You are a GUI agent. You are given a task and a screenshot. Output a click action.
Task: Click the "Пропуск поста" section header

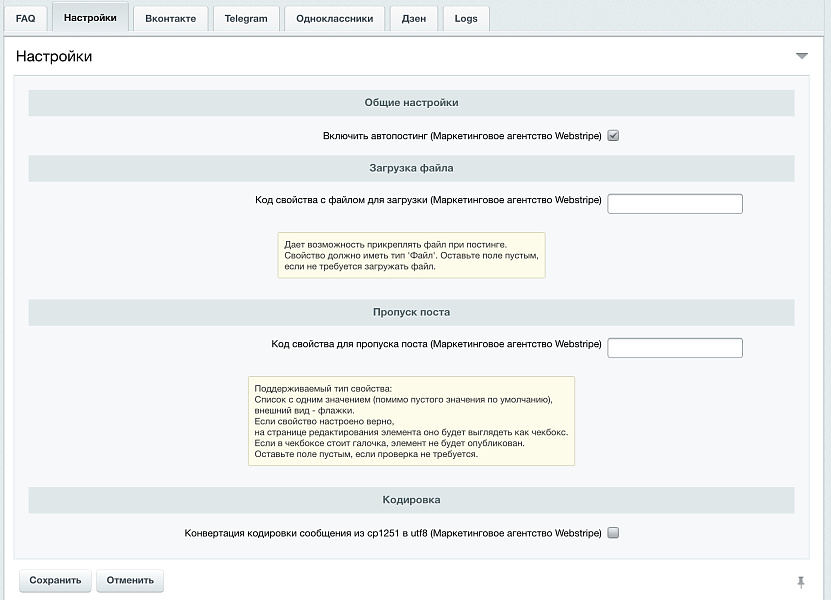coord(413,312)
